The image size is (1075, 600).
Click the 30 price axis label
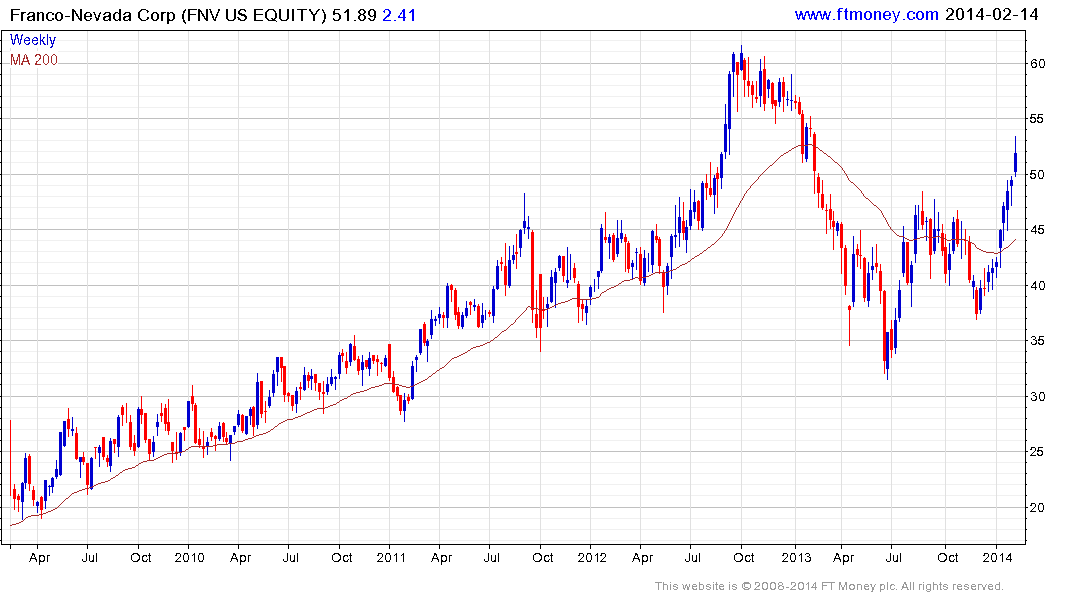1038,396
